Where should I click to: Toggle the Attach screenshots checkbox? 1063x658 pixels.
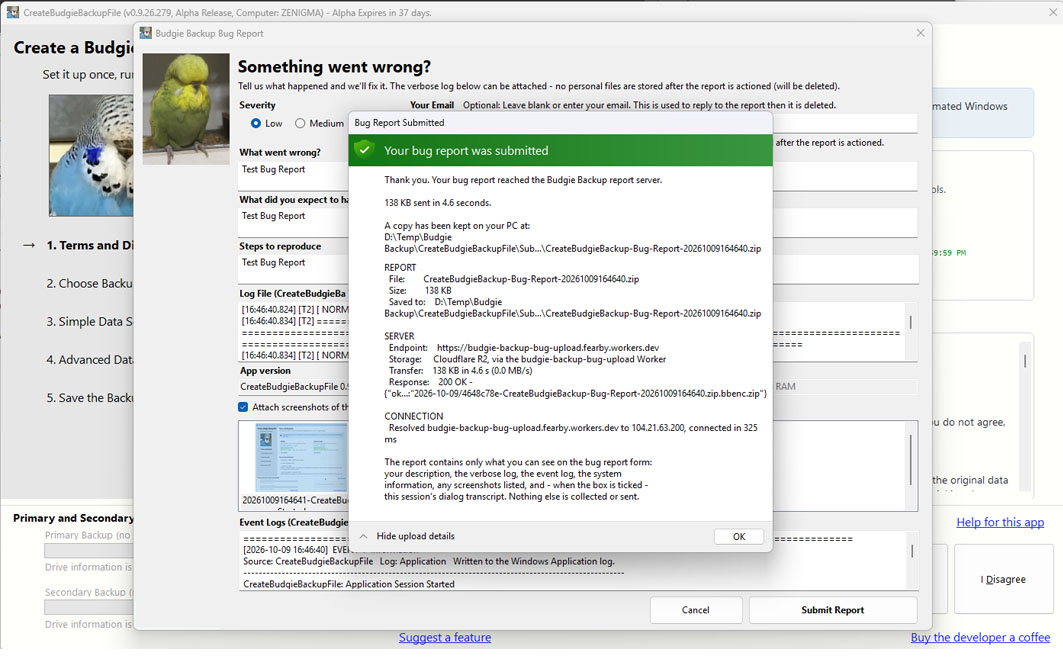[243, 407]
